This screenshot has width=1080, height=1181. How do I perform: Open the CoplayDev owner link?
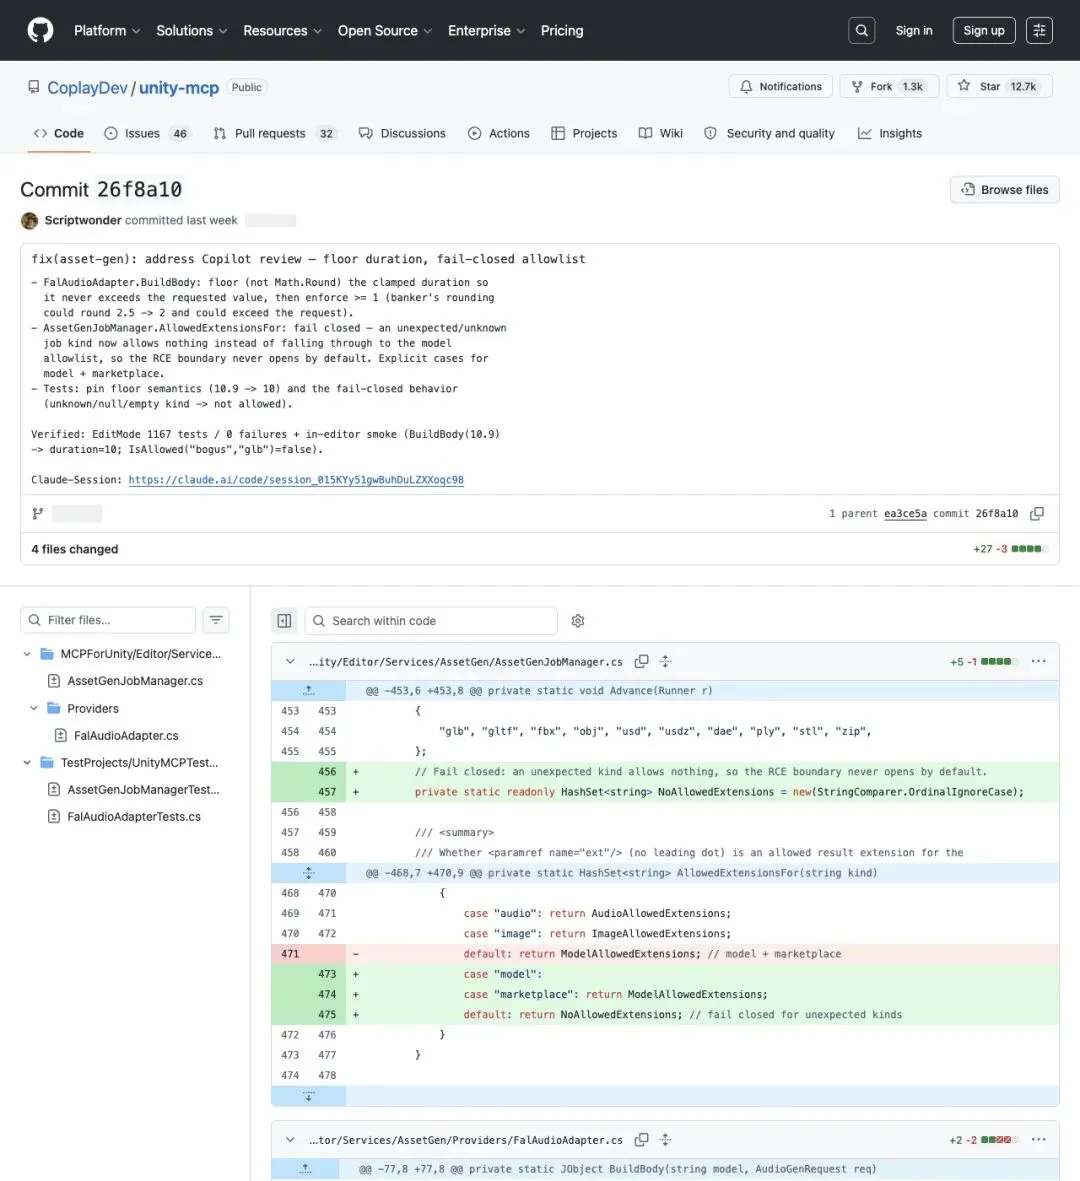coord(87,87)
